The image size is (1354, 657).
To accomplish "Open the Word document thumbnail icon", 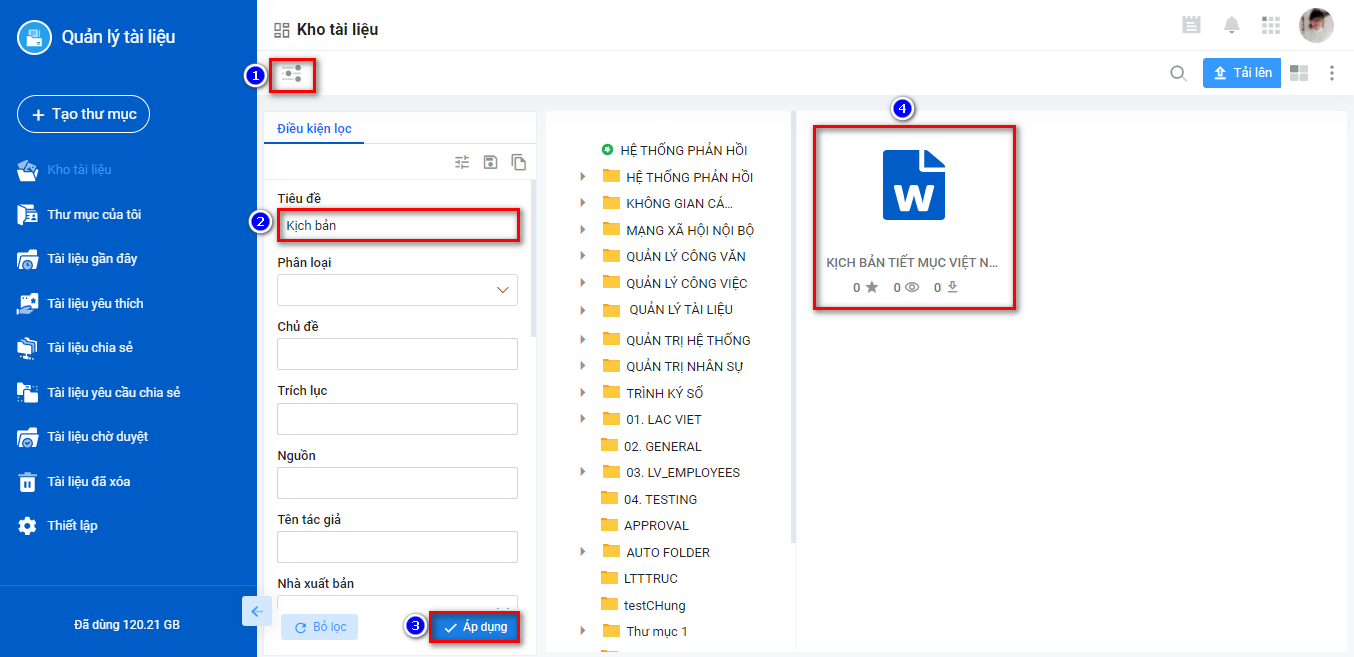I will point(914,185).
